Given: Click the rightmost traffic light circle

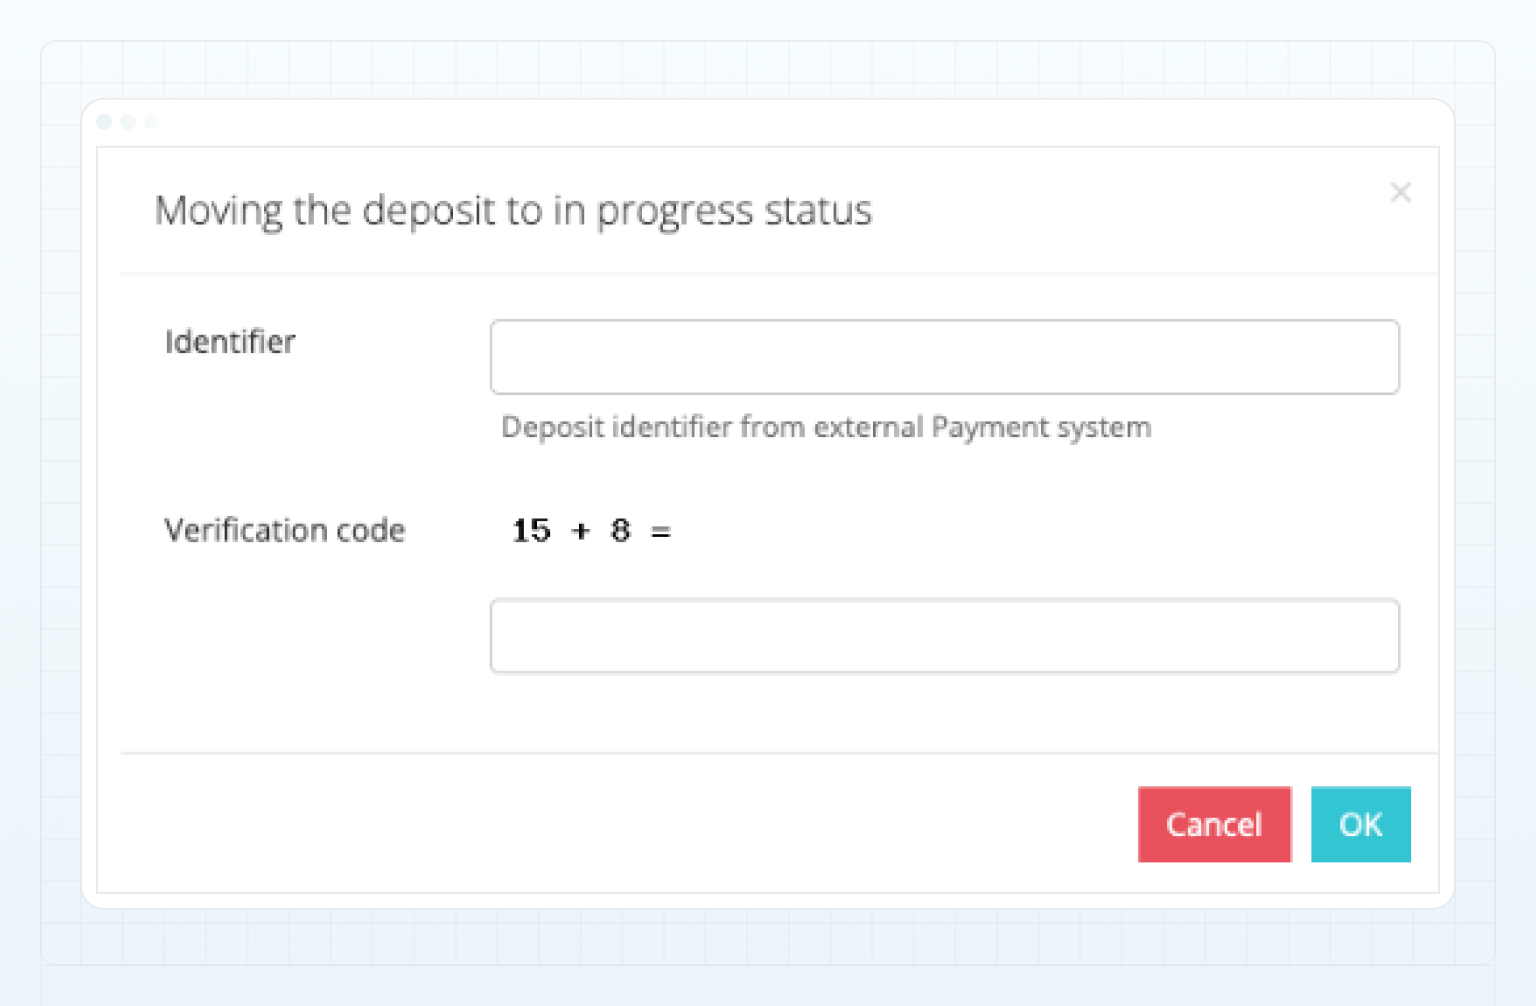Looking at the screenshot, I should [x=151, y=122].
